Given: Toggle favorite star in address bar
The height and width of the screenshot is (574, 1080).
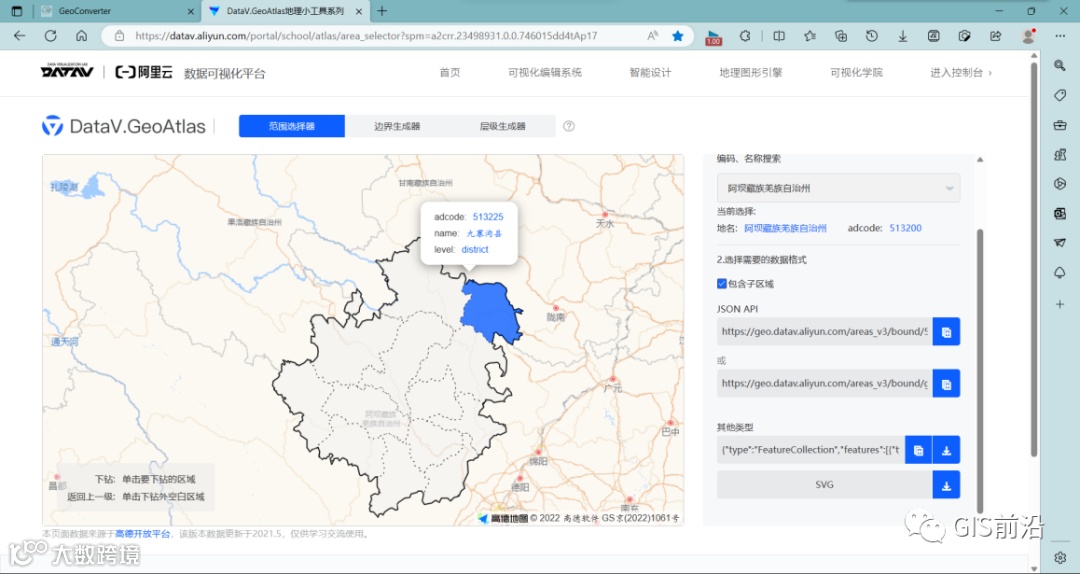Looking at the screenshot, I should (x=678, y=36).
